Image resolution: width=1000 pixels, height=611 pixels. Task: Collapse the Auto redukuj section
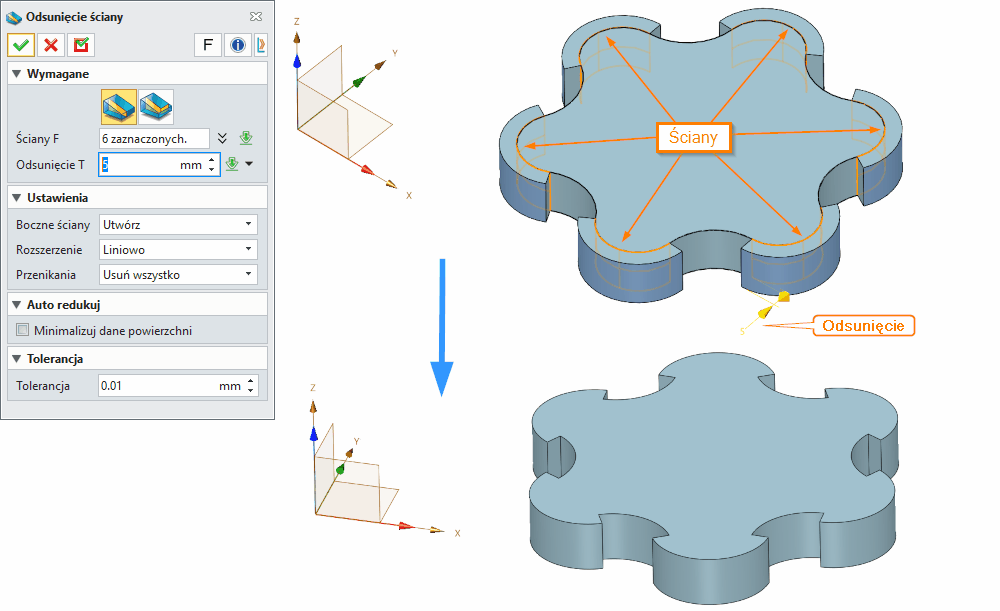pos(17,304)
